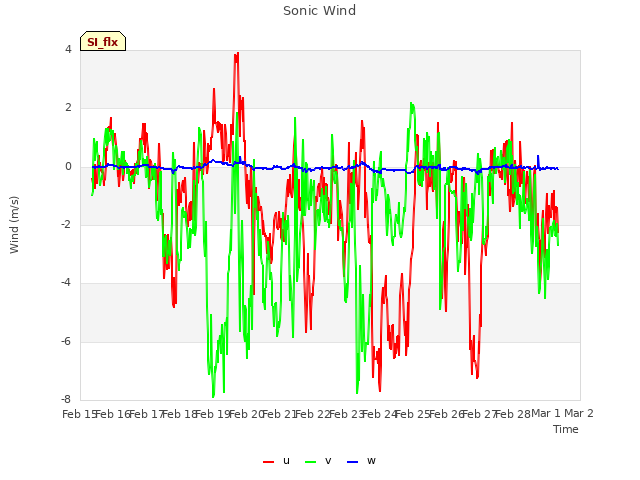
Task: Toggle the red u series legend swatch
Action: (x=268, y=462)
